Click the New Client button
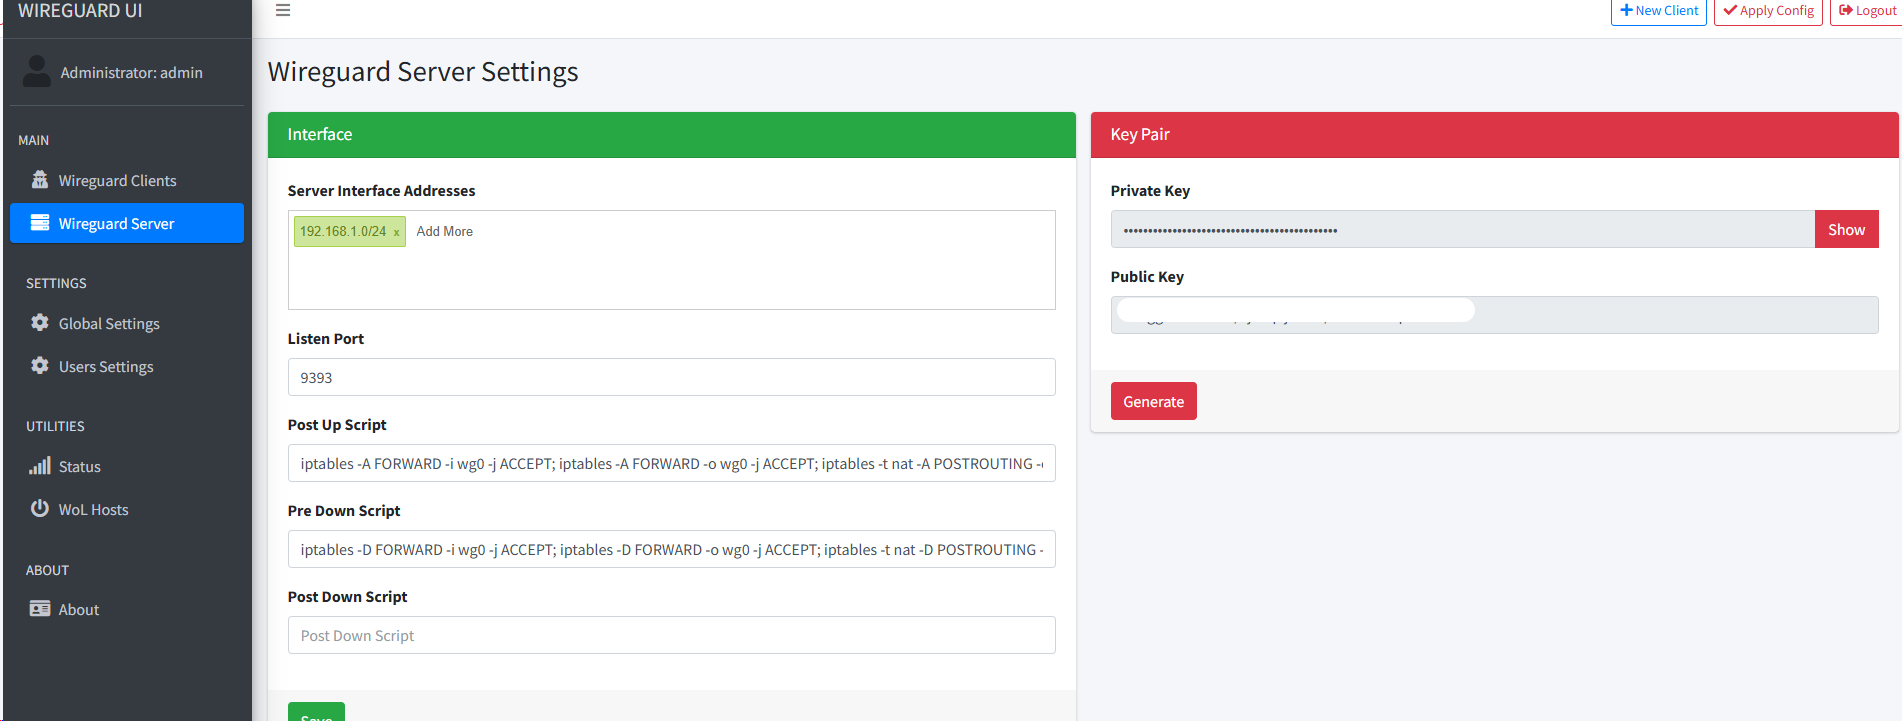This screenshot has height=721, width=1902. click(x=1659, y=11)
